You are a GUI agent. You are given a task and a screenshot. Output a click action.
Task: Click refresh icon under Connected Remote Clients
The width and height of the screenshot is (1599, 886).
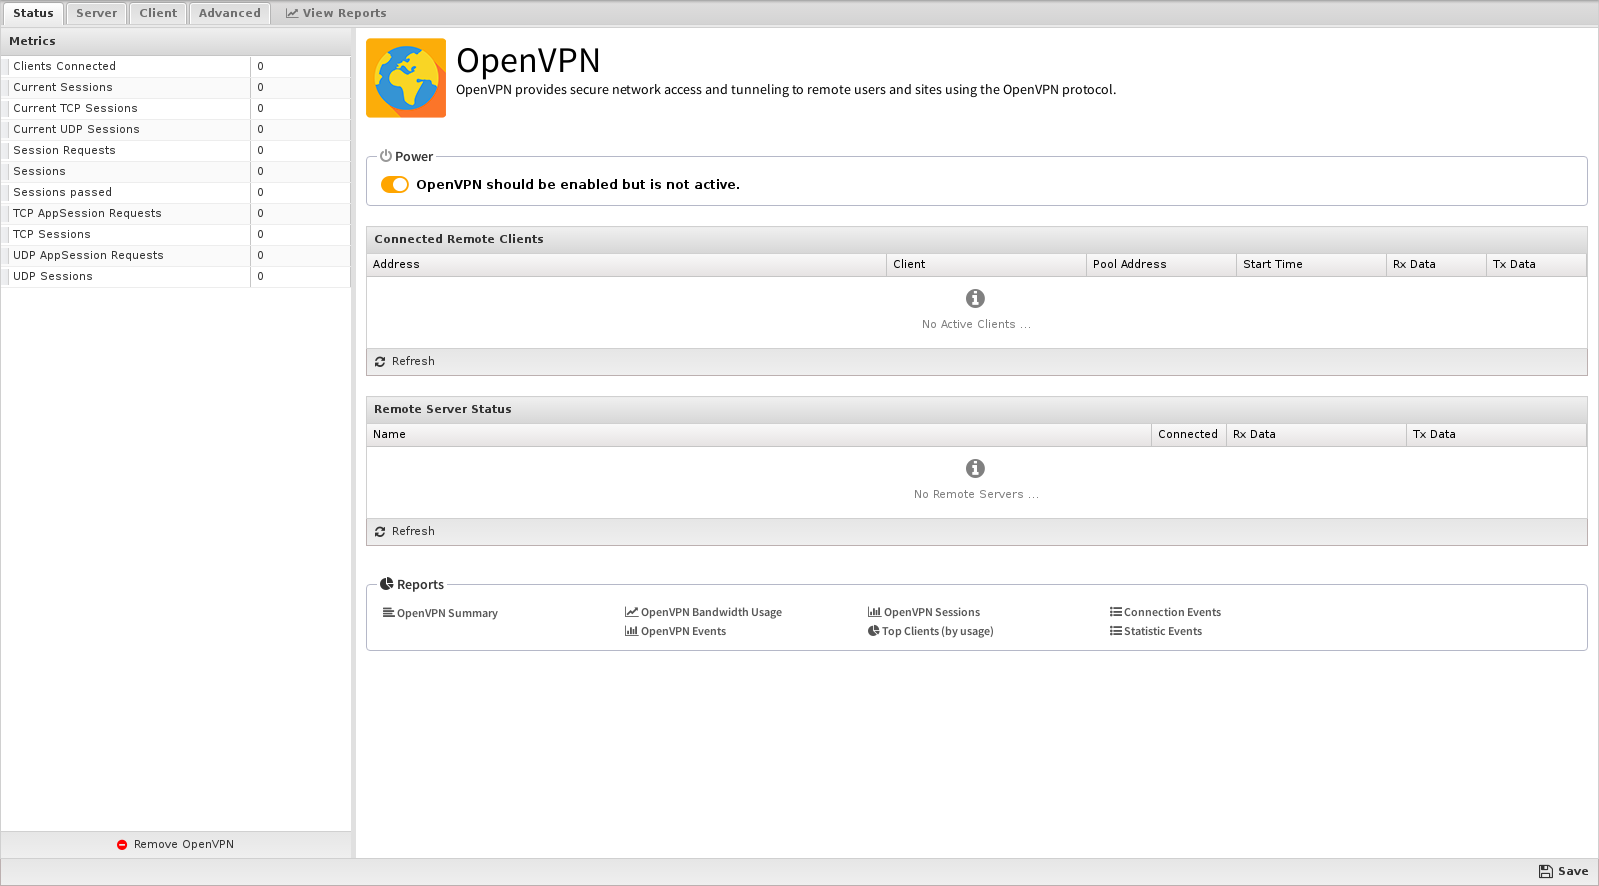pyautogui.click(x=380, y=362)
